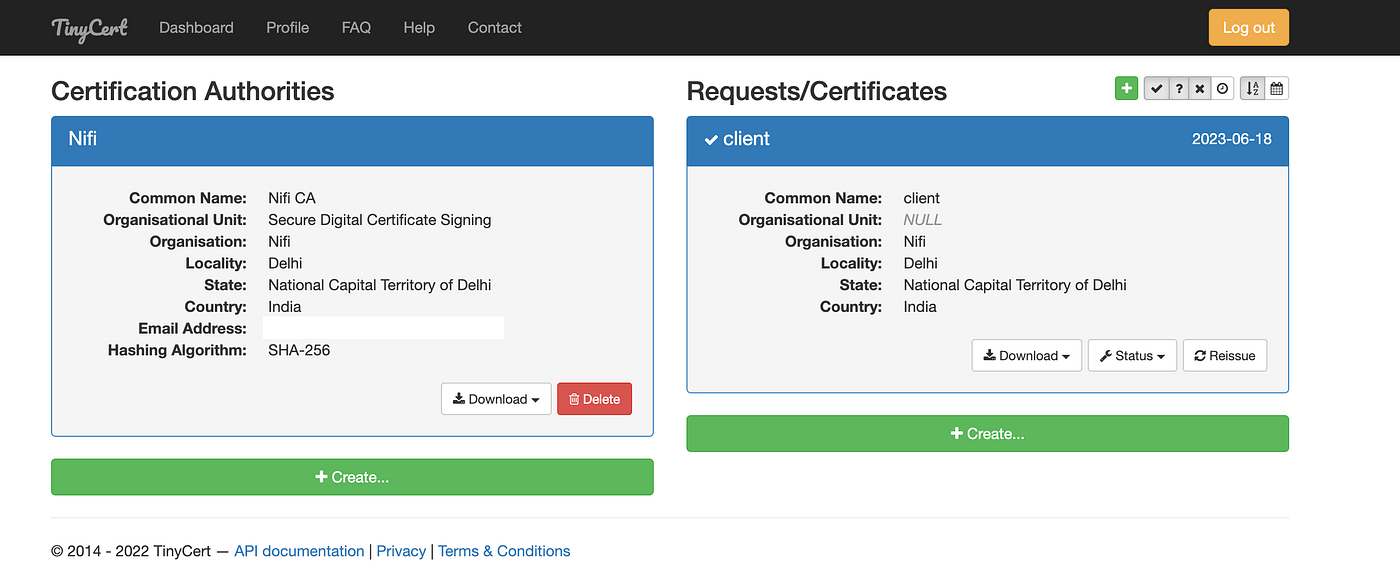This screenshot has height=588, width=1400.
Task: Create a new certification authority
Action: point(352,477)
